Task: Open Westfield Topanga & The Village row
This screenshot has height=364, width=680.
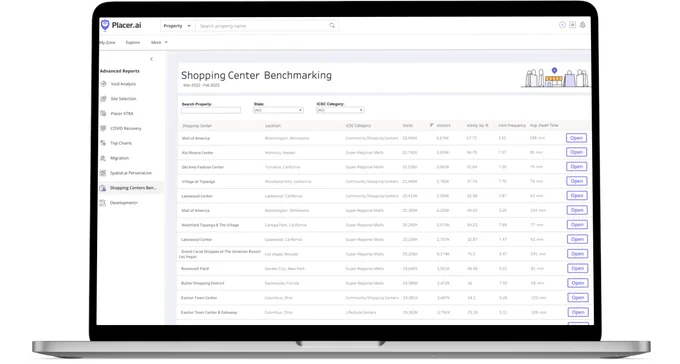Action: coord(577,225)
